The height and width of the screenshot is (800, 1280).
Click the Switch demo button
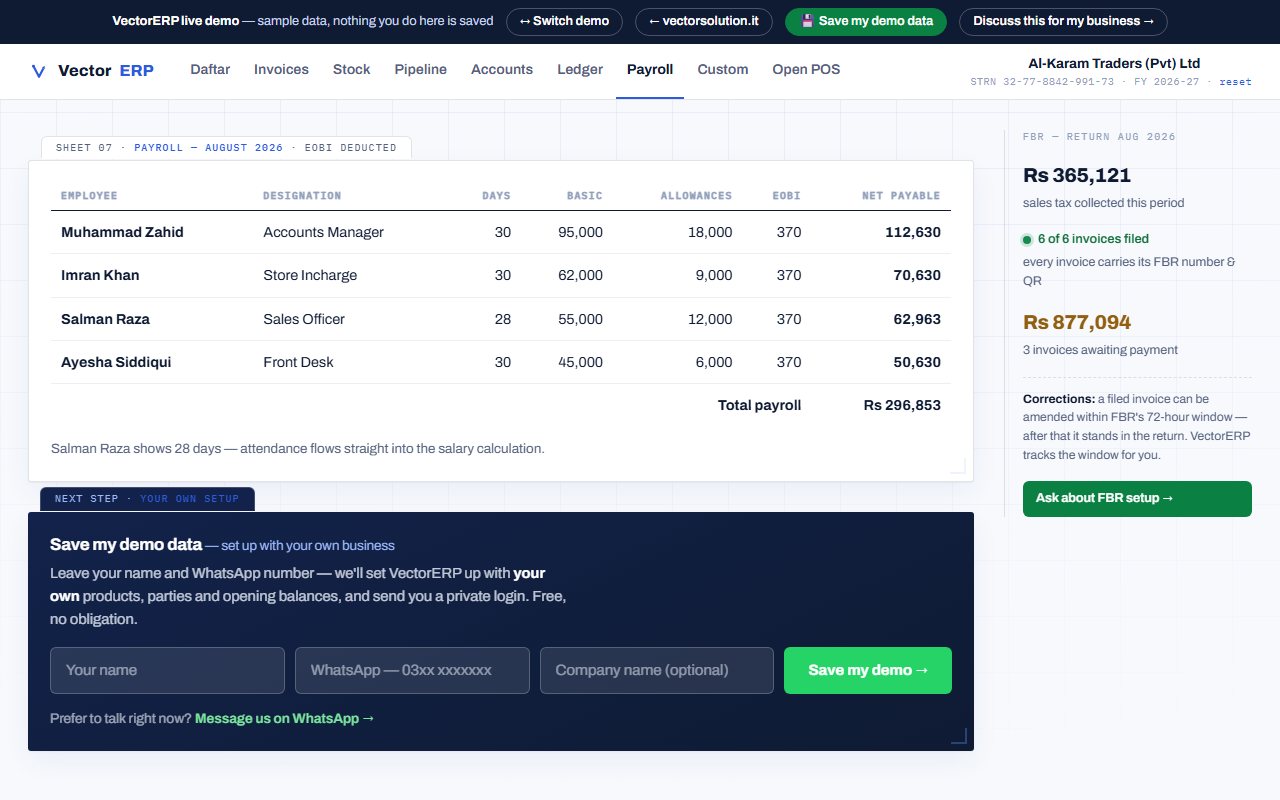tap(564, 21)
